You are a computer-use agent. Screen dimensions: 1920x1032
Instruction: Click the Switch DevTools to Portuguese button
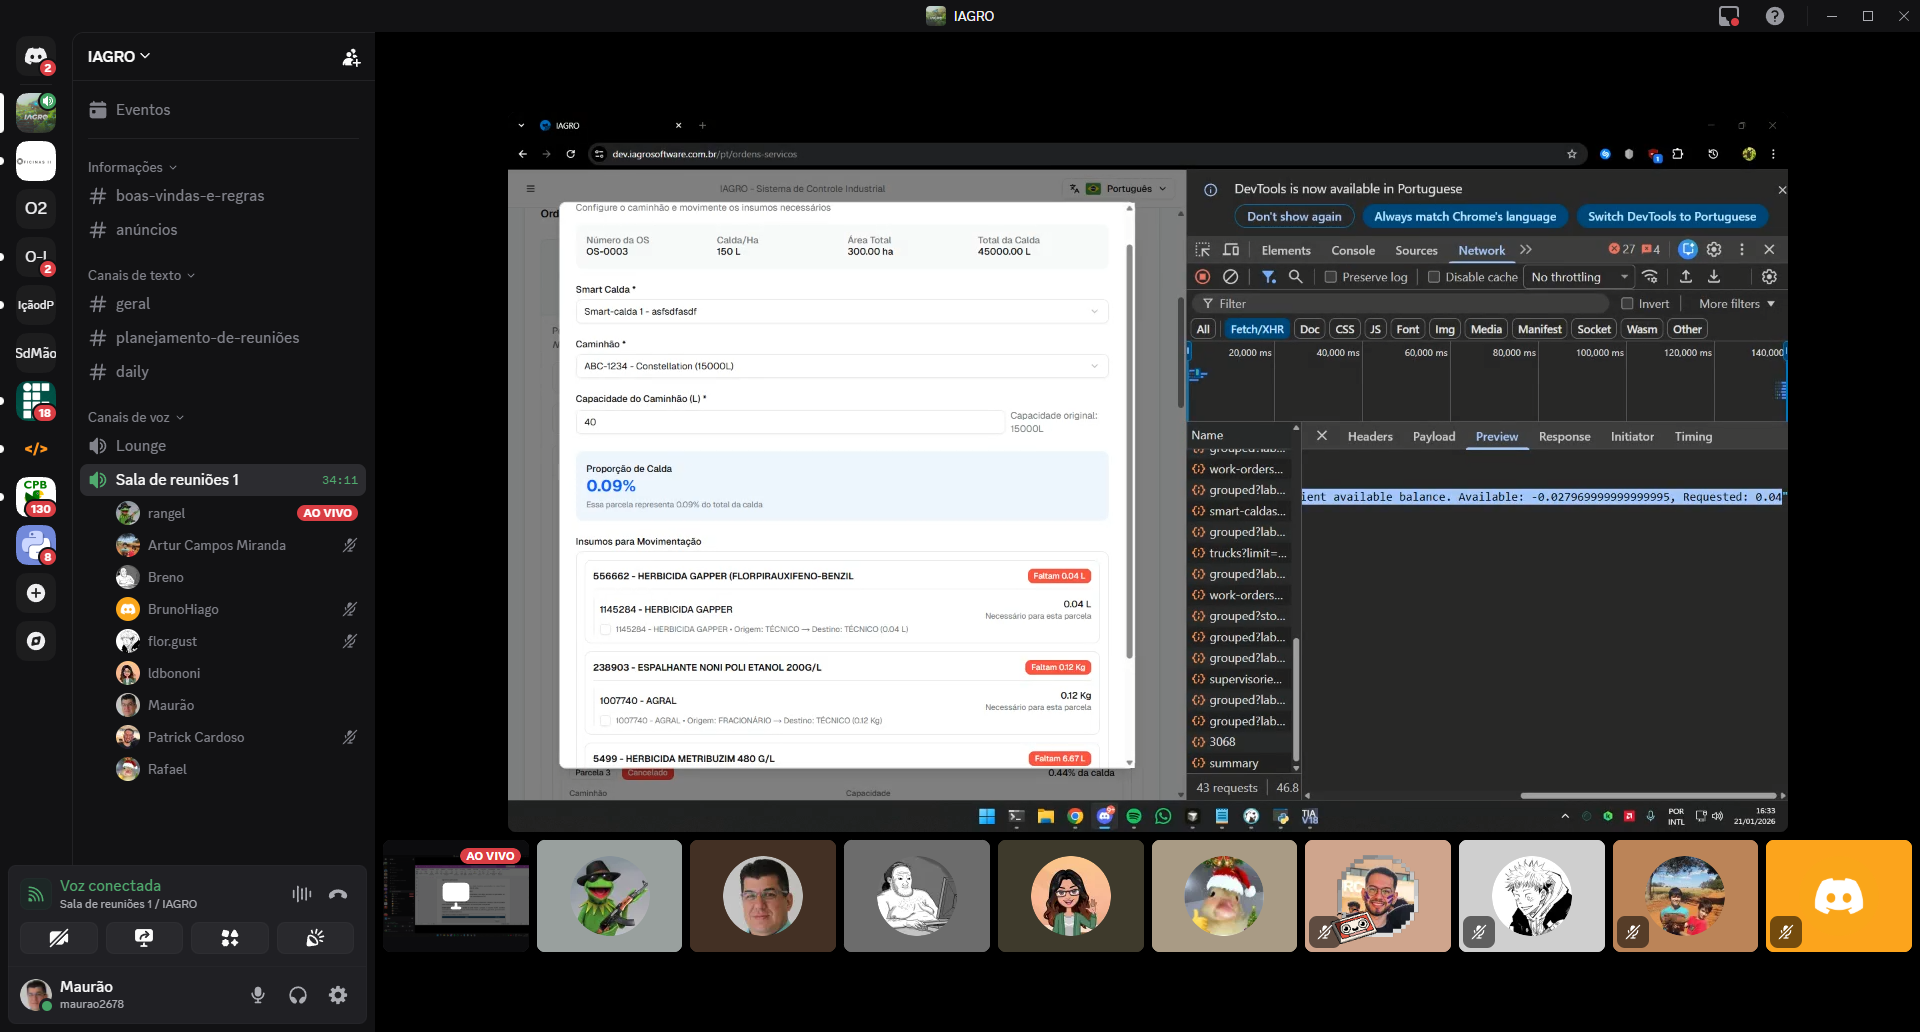1672,216
